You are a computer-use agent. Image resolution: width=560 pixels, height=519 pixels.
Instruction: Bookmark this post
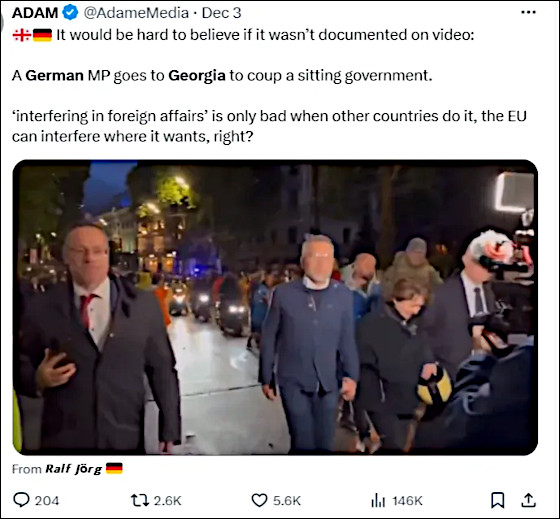tap(498, 500)
